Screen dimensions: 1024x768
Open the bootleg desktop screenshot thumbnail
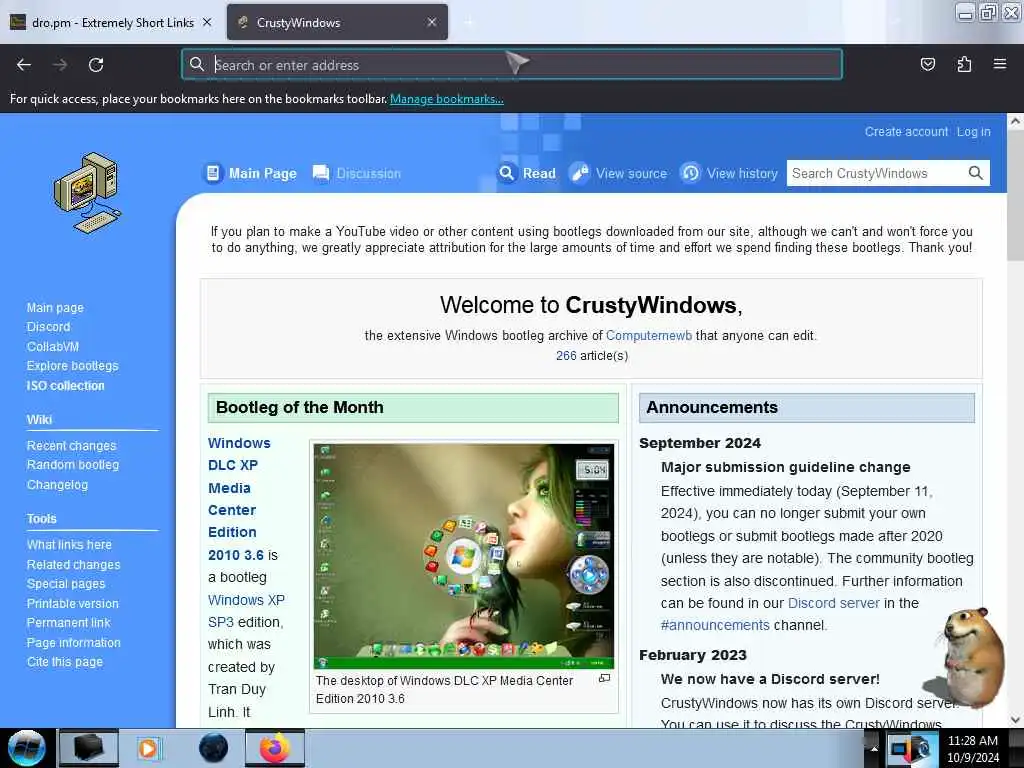click(464, 556)
